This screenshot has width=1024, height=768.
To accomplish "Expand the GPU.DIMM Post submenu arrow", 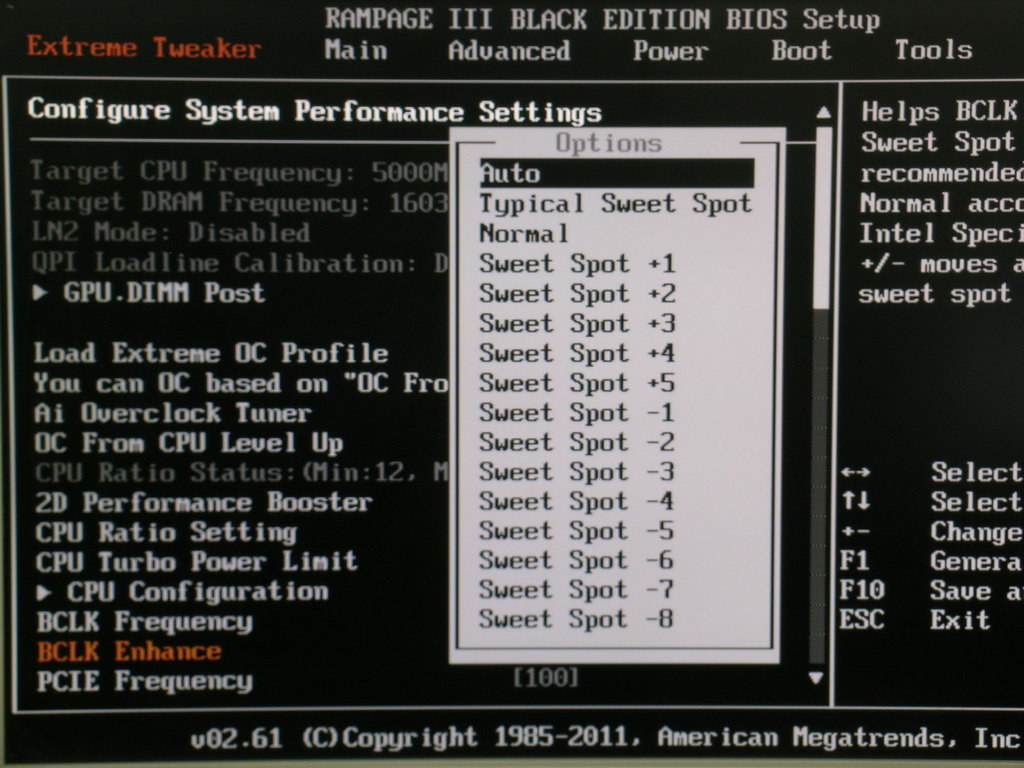I will 40,293.
